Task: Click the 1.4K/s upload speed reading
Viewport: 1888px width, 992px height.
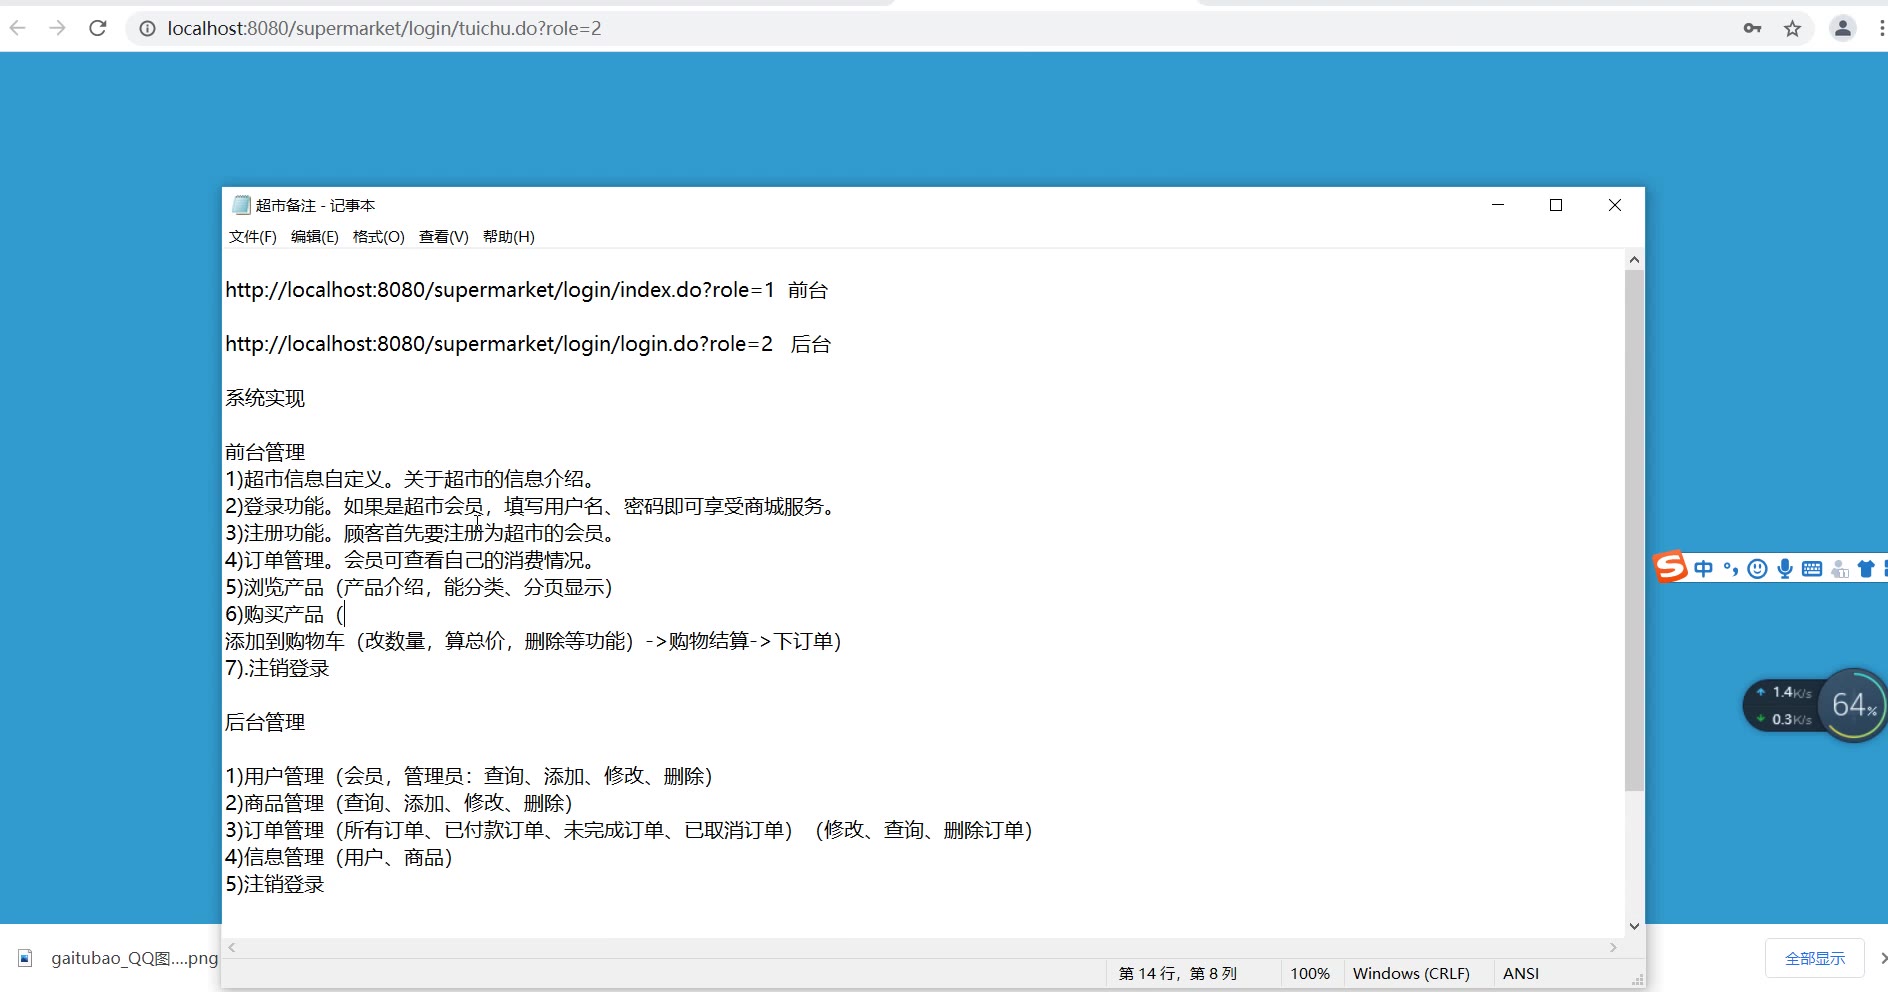Action: (x=1785, y=692)
